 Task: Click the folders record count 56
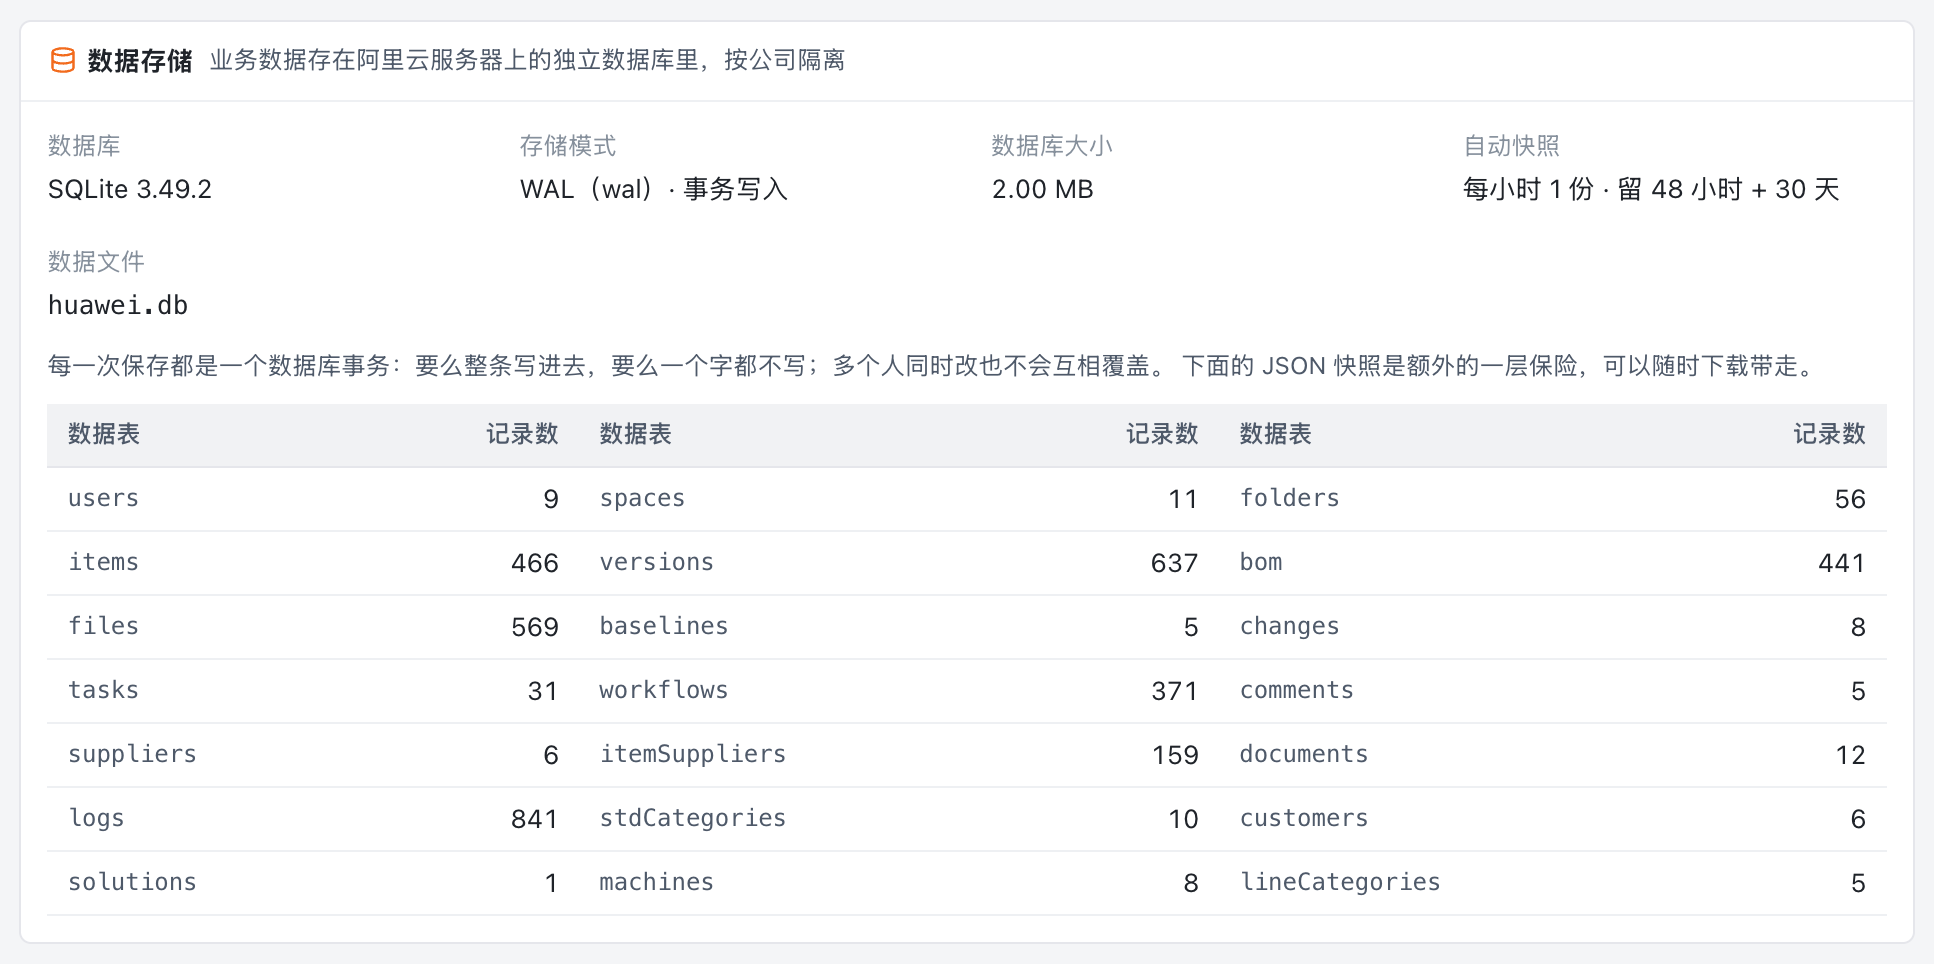[x=1850, y=499]
